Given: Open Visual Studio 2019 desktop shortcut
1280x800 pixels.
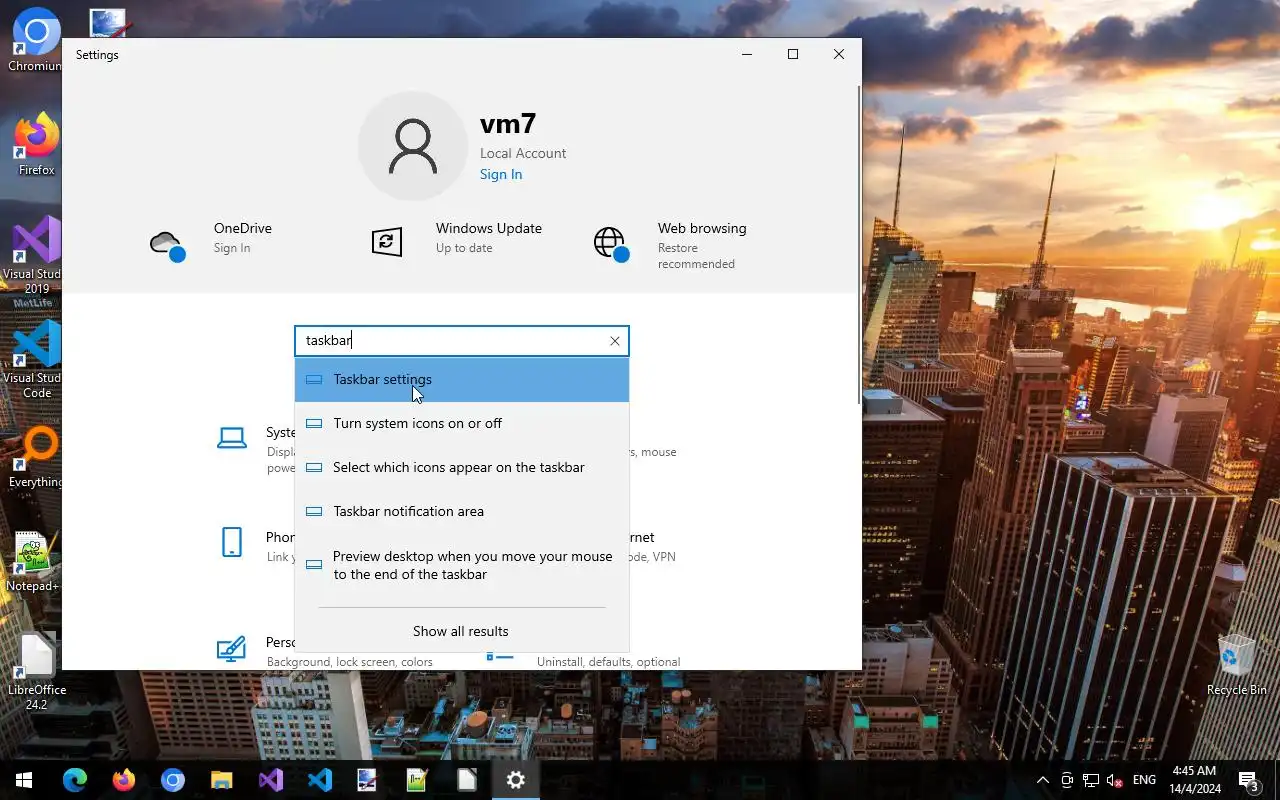Looking at the screenshot, I should 36,256.
